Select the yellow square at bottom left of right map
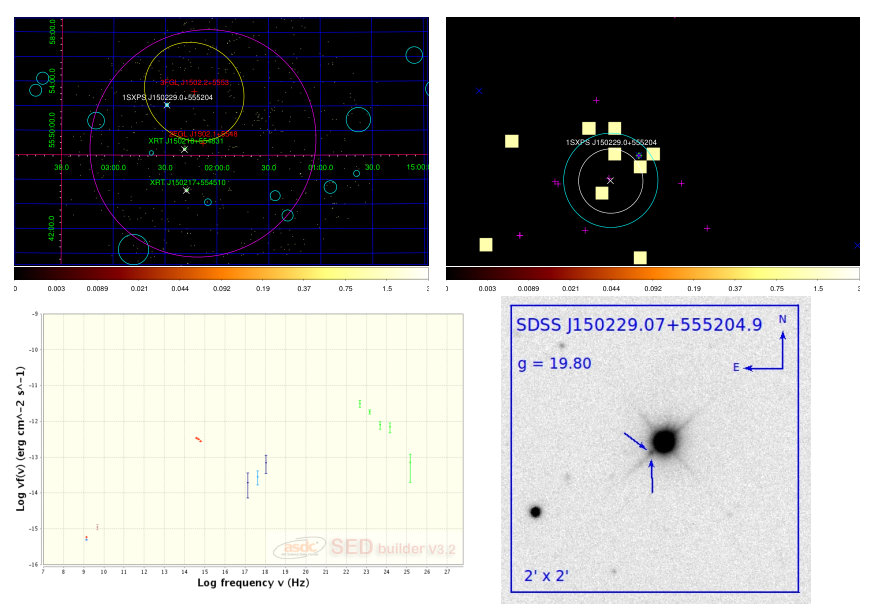This screenshot has width=875, height=616. (x=486, y=244)
